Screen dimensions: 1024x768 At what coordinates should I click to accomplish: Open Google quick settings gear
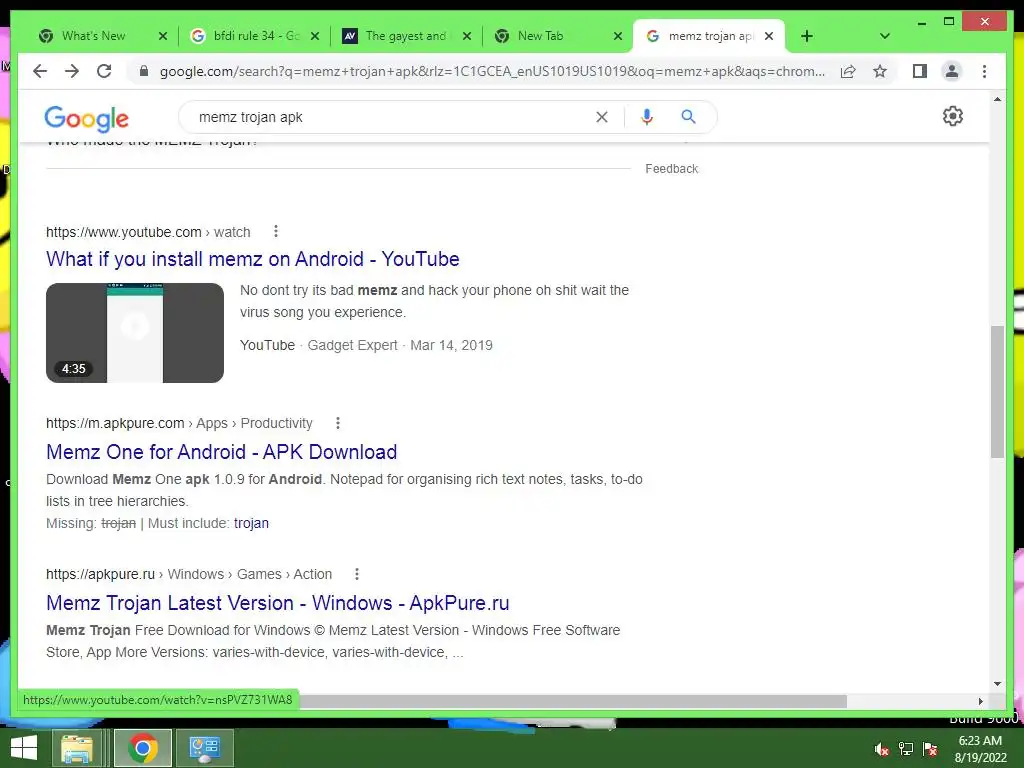[953, 116]
